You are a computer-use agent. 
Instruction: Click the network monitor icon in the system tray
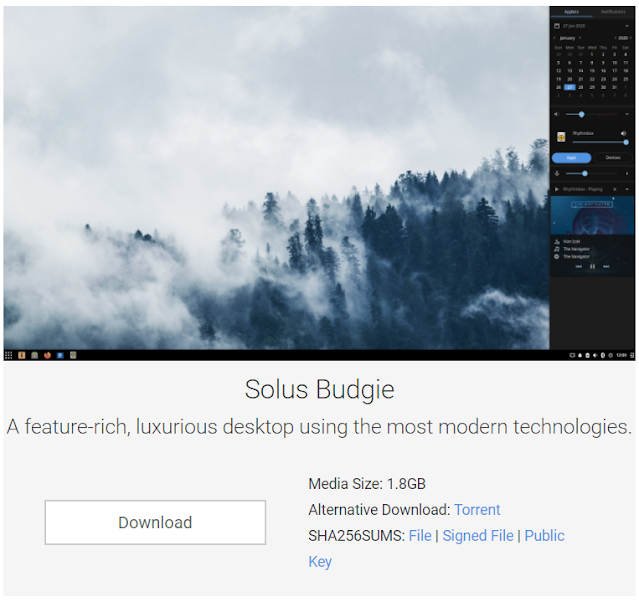[x=572, y=355]
